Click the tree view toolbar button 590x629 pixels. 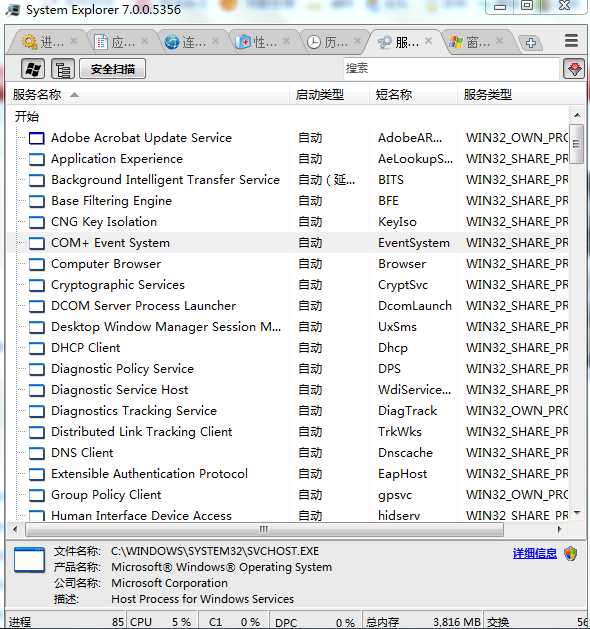coord(63,69)
